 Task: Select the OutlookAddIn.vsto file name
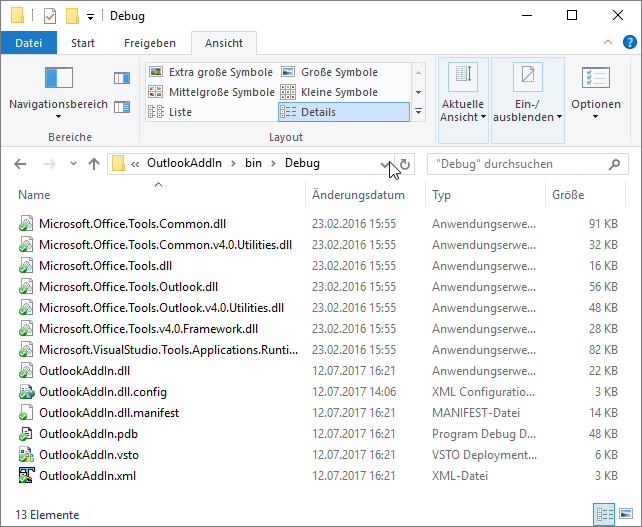pos(89,455)
